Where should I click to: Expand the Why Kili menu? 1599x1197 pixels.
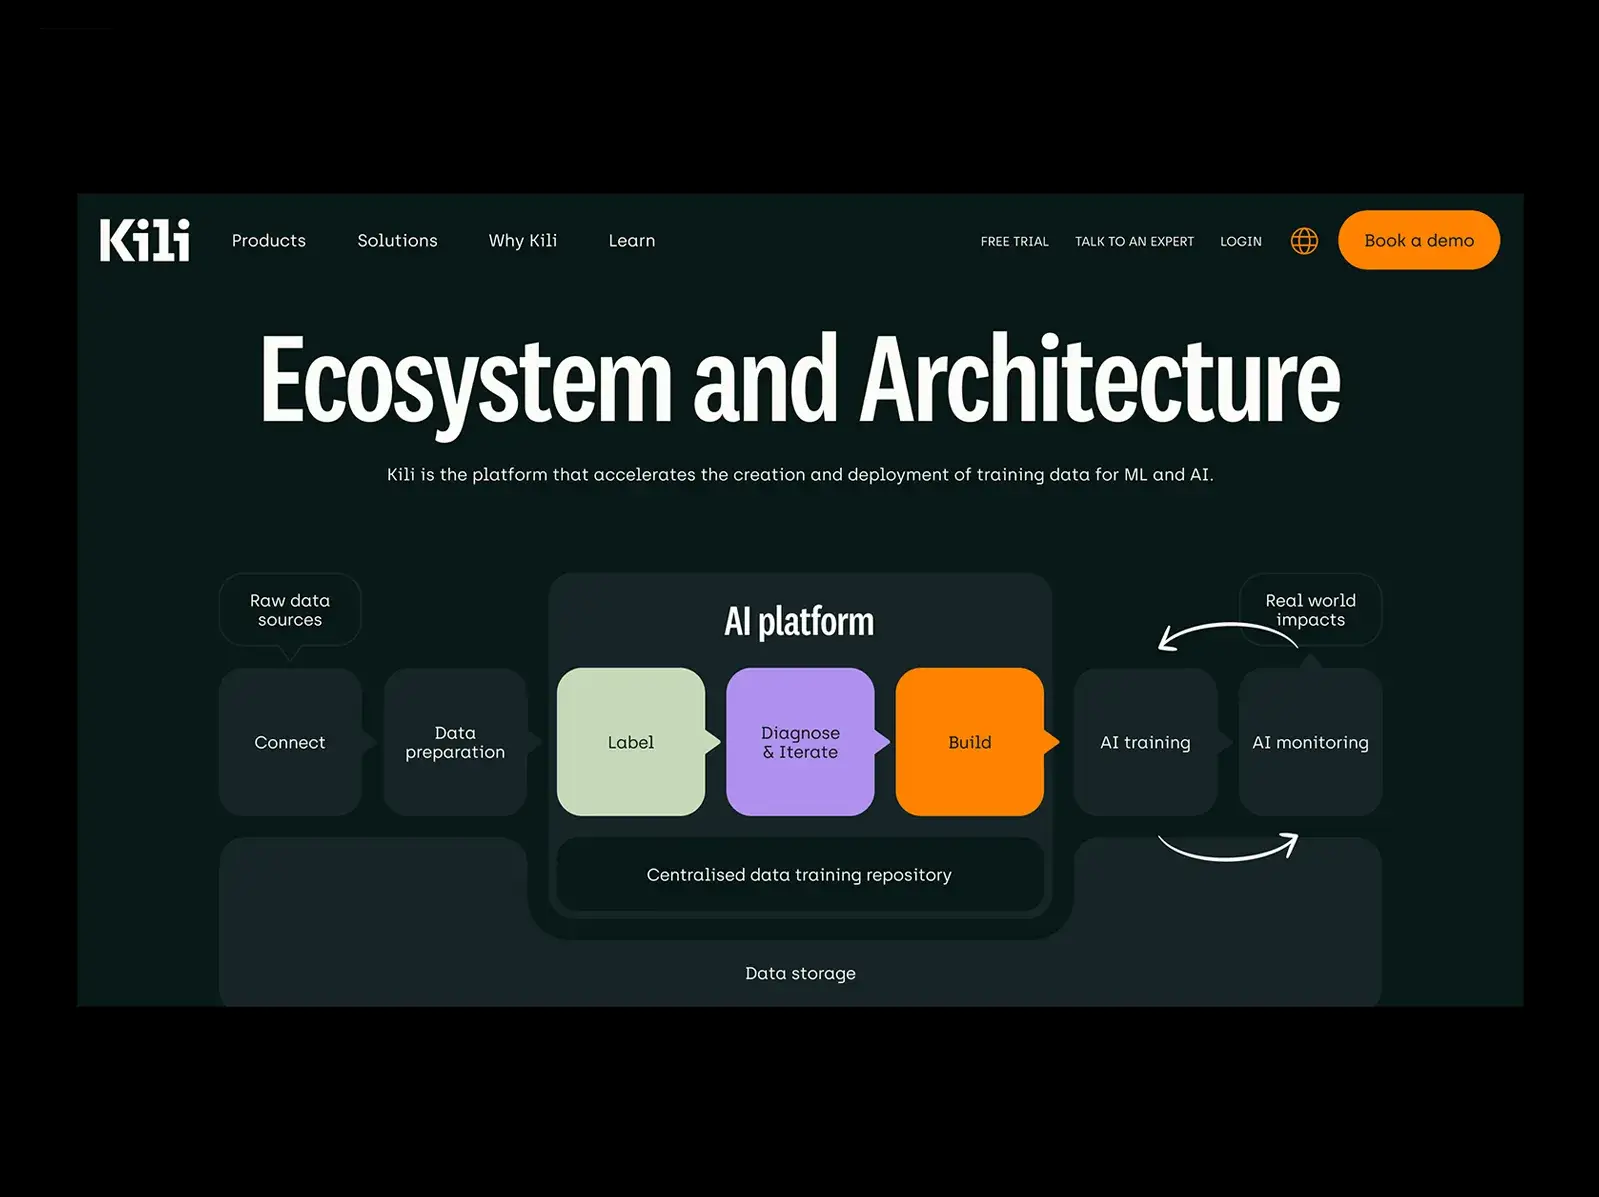coord(522,241)
